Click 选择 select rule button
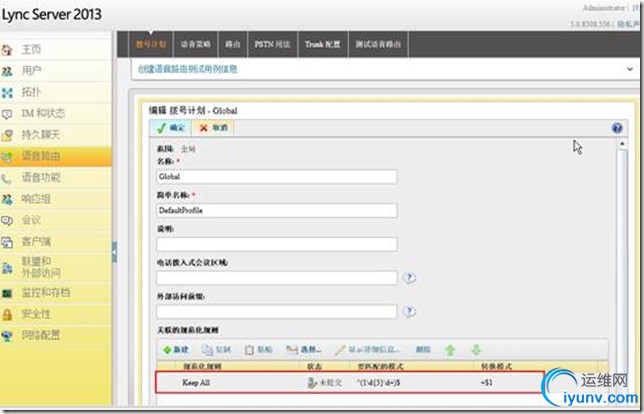 click(x=304, y=350)
